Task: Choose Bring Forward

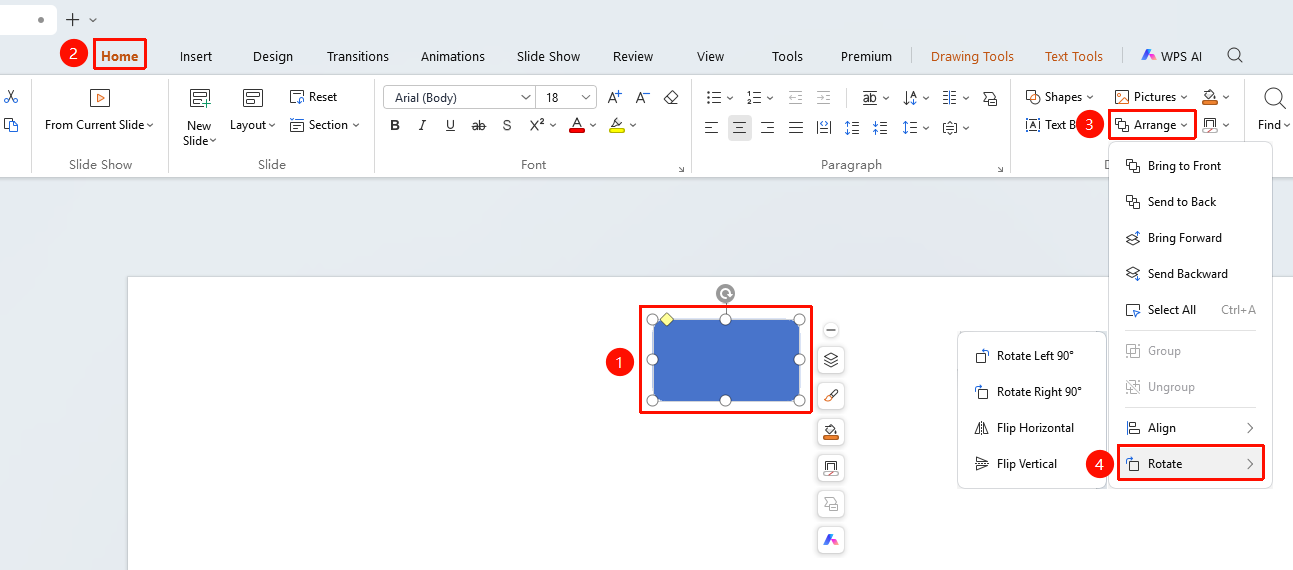Action: (x=1190, y=238)
